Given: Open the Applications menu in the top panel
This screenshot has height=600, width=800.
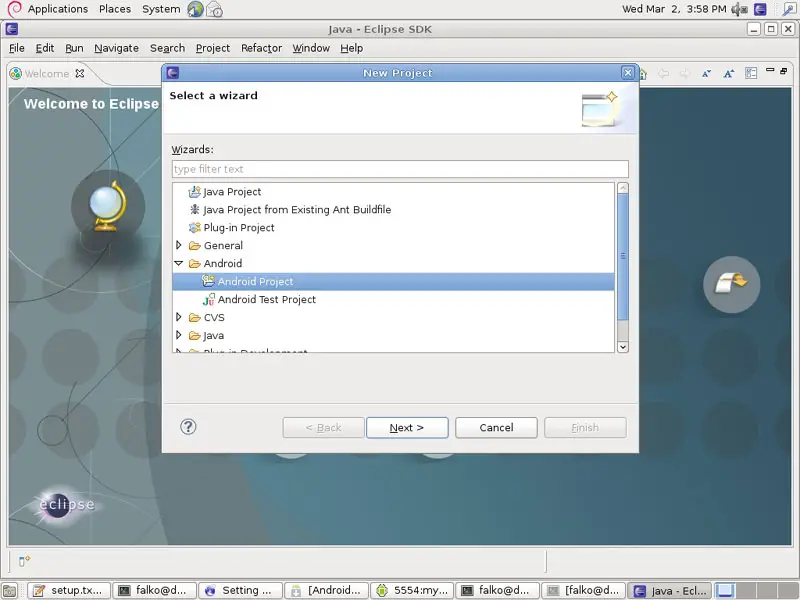Looking at the screenshot, I should pos(58,9).
